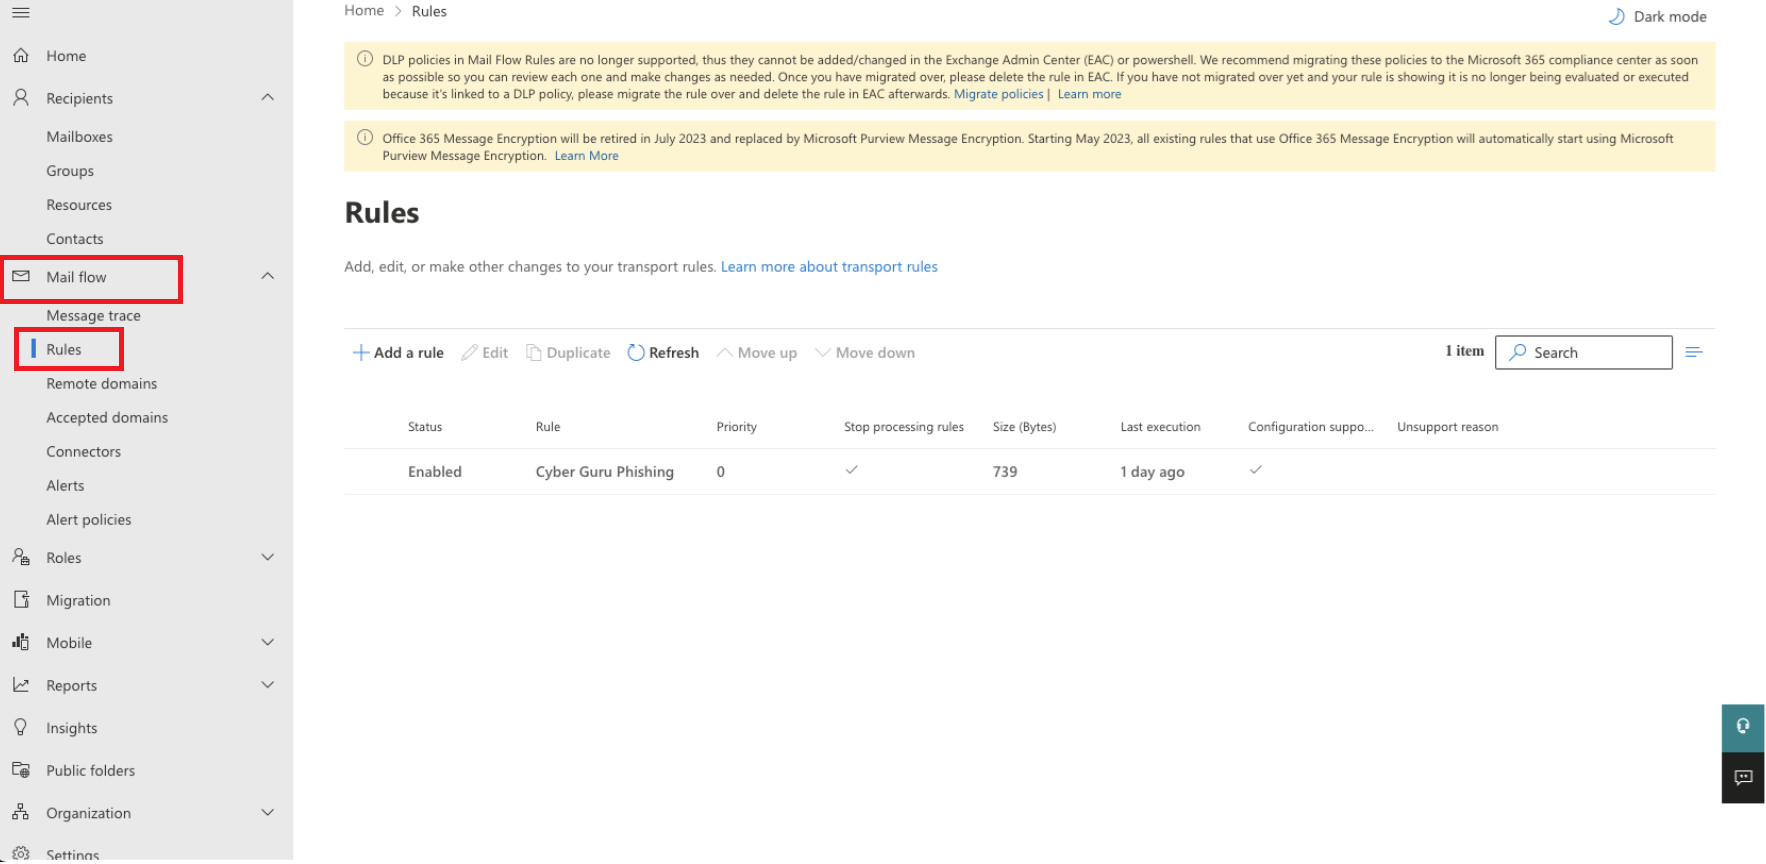The height and width of the screenshot is (864, 1766).
Task: Click the Duplicate copy icon
Action: click(x=534, y=353)
